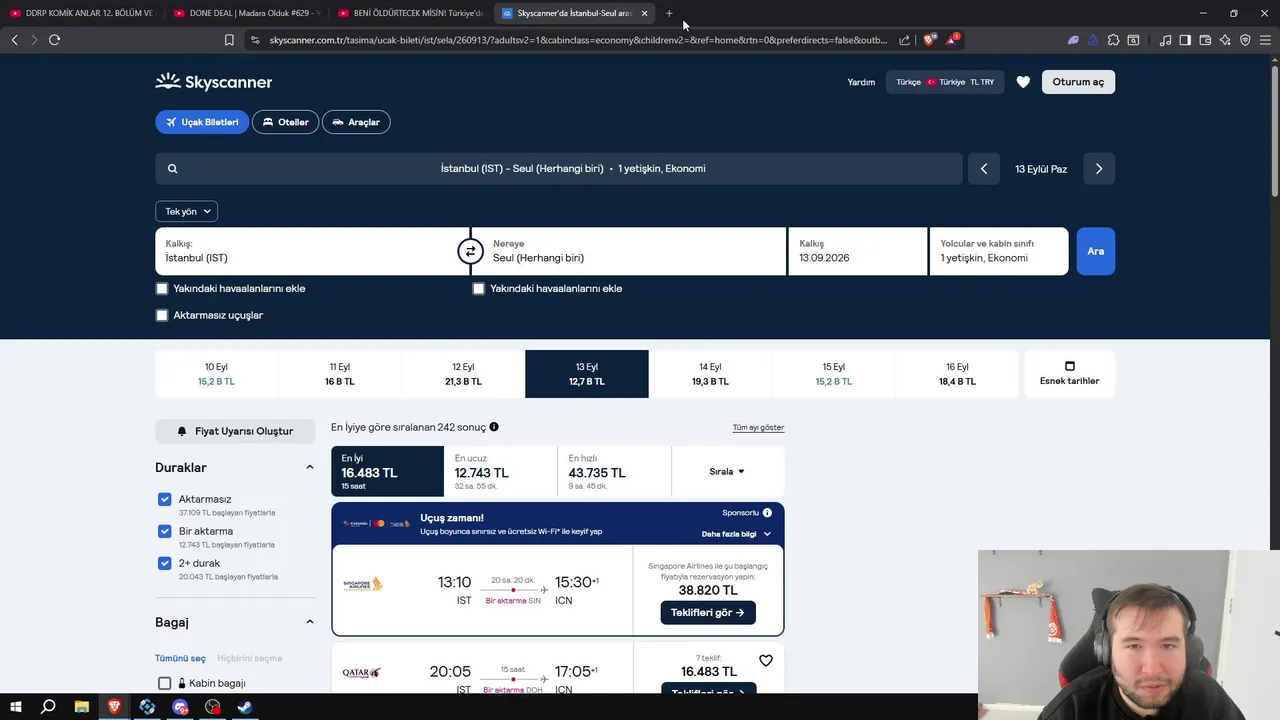The width and height of the screenshot is (1280, 720).
Task: Go back in browser history
Action: pyautogui.click(x=14, y=40)
